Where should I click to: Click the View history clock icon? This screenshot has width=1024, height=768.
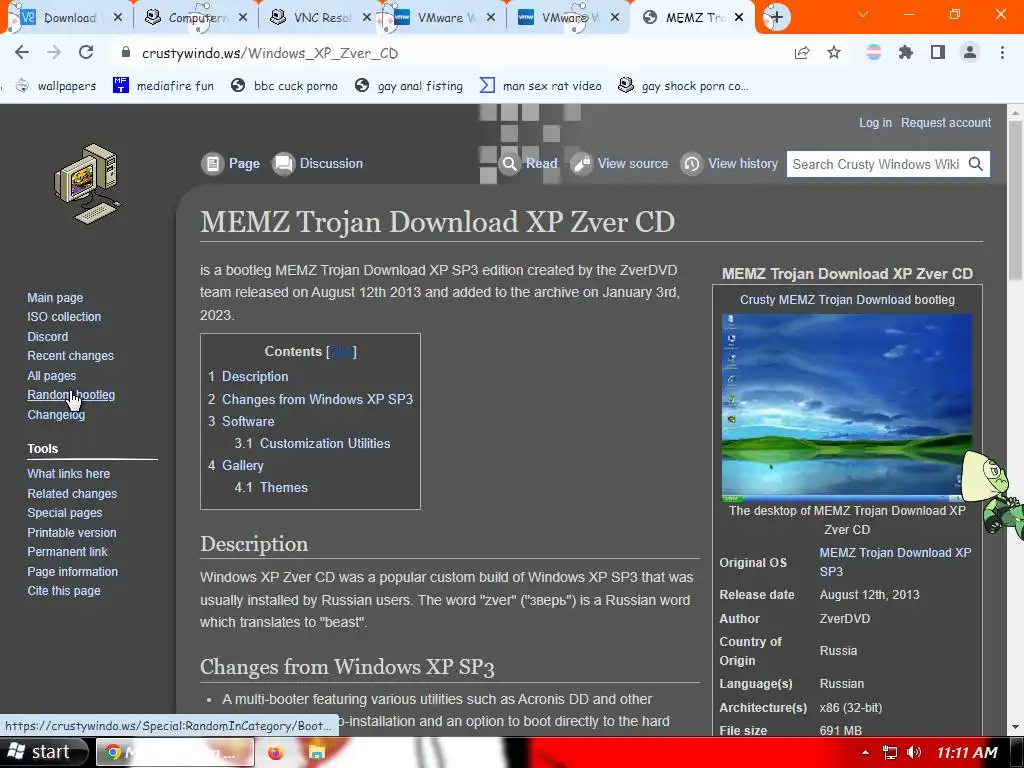pyautogui.click(x=692, y=163)
